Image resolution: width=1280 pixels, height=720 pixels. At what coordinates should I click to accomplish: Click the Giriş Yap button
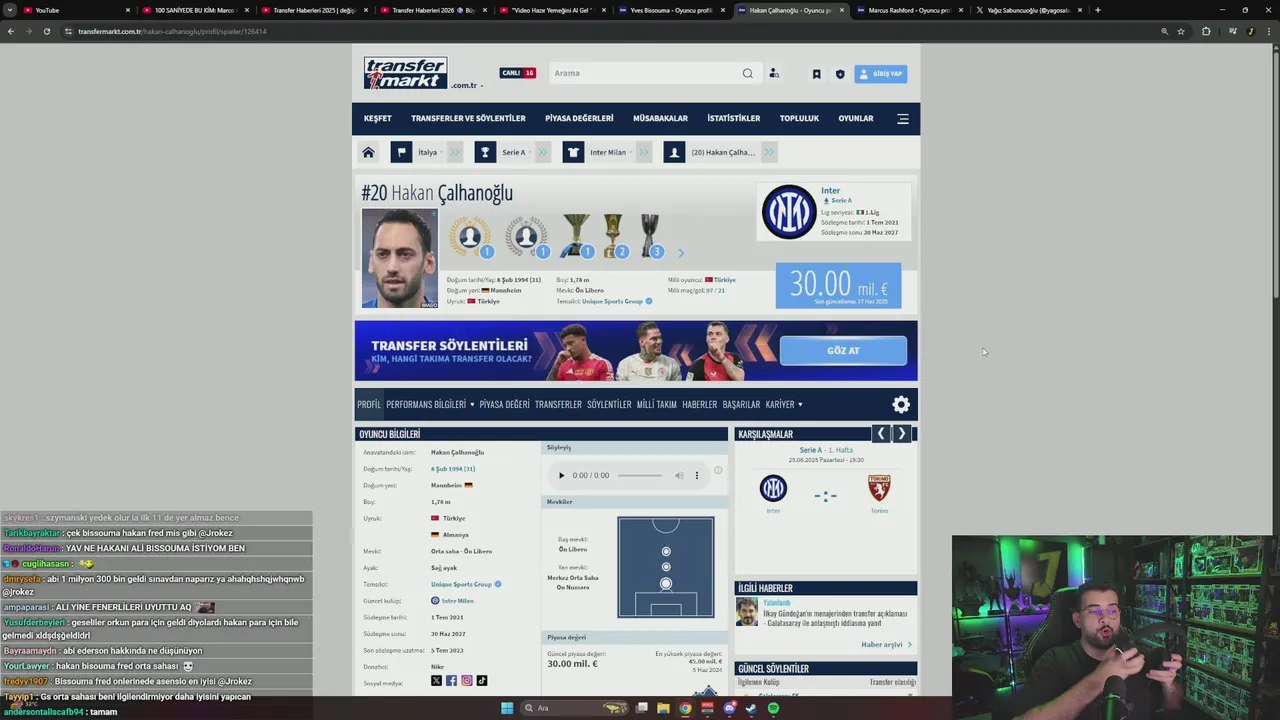881,74
